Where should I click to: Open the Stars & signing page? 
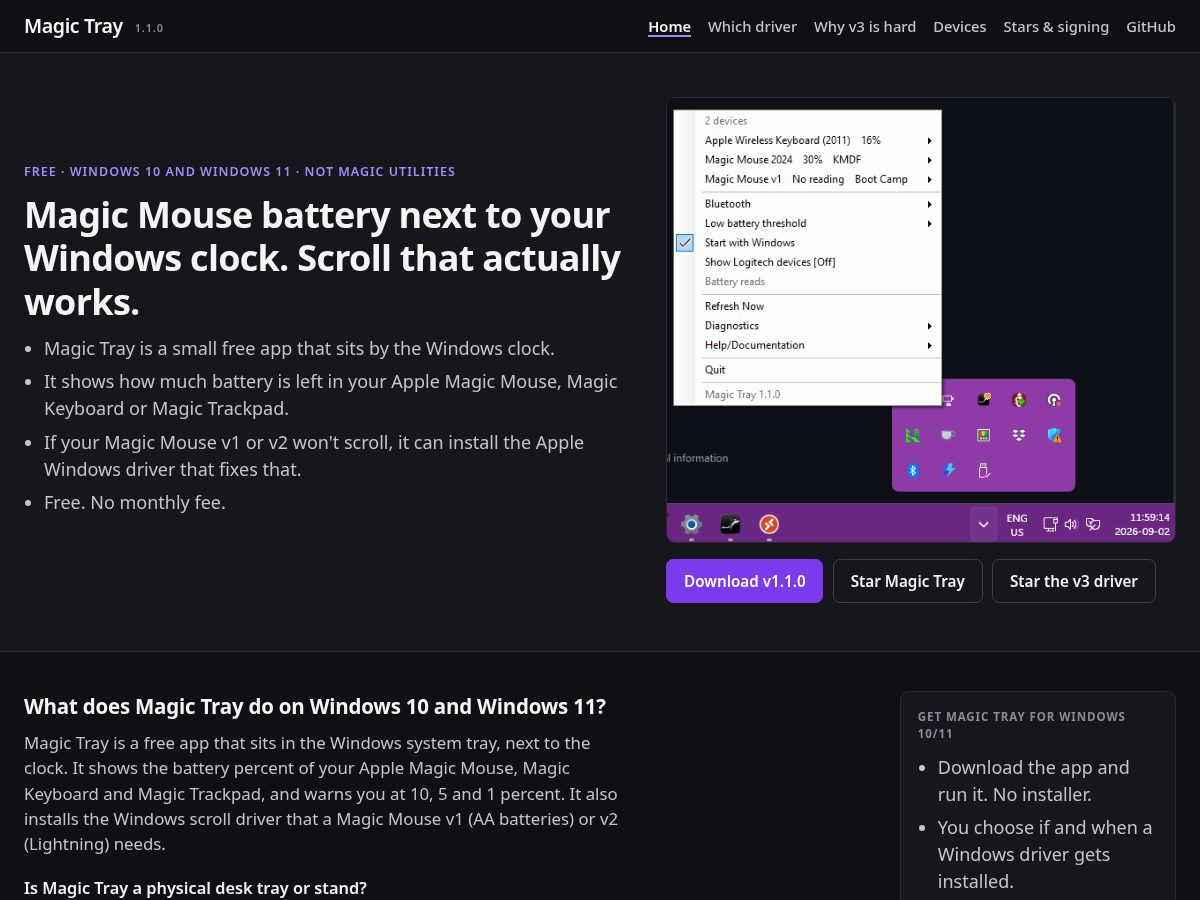(x=1056, y=27)
